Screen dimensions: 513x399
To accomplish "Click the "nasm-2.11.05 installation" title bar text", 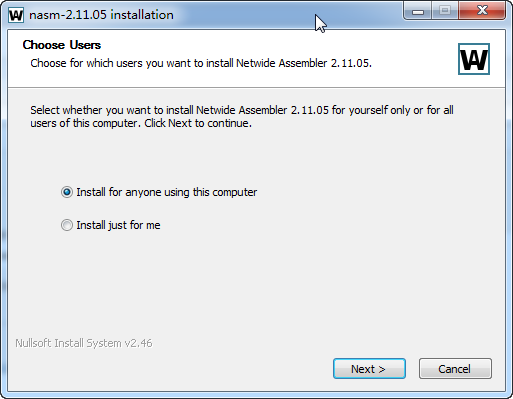I will [x=101, y=15].
